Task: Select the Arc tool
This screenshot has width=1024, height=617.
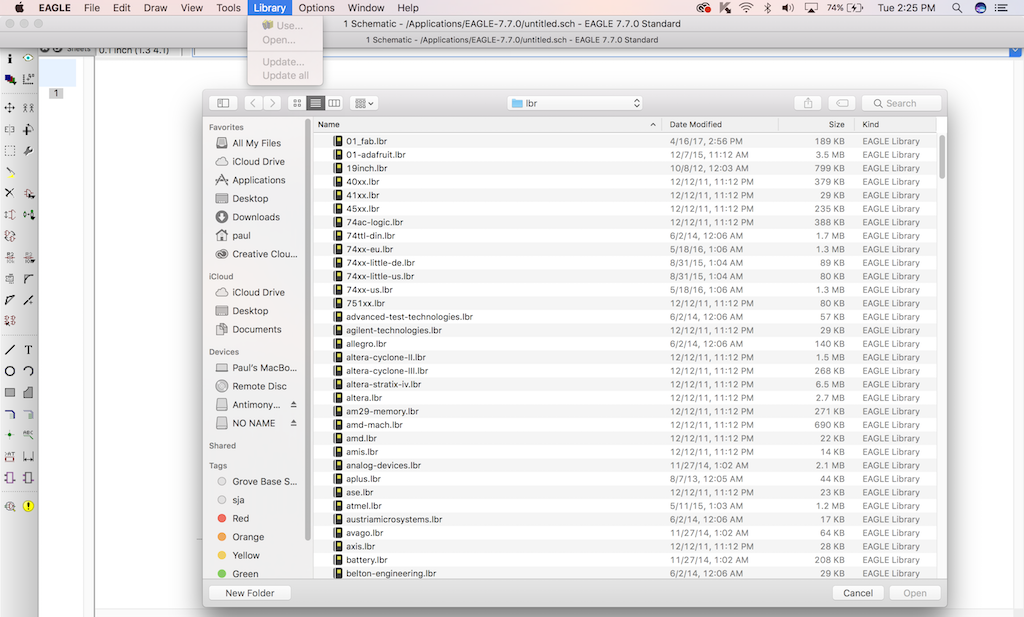Action: [28, 371]
